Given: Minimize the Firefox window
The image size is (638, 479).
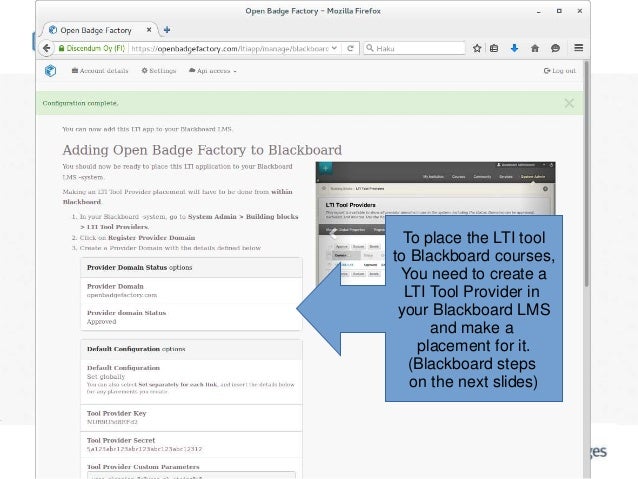Looking at the screenshot, I should [539, 11].
